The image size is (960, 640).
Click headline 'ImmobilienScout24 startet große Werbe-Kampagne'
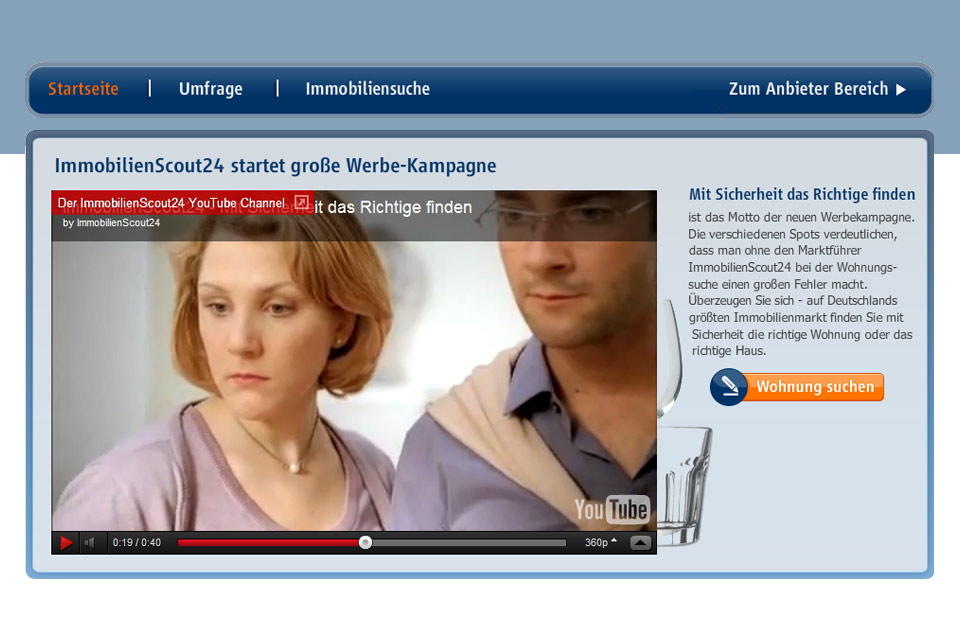(276, 166)
